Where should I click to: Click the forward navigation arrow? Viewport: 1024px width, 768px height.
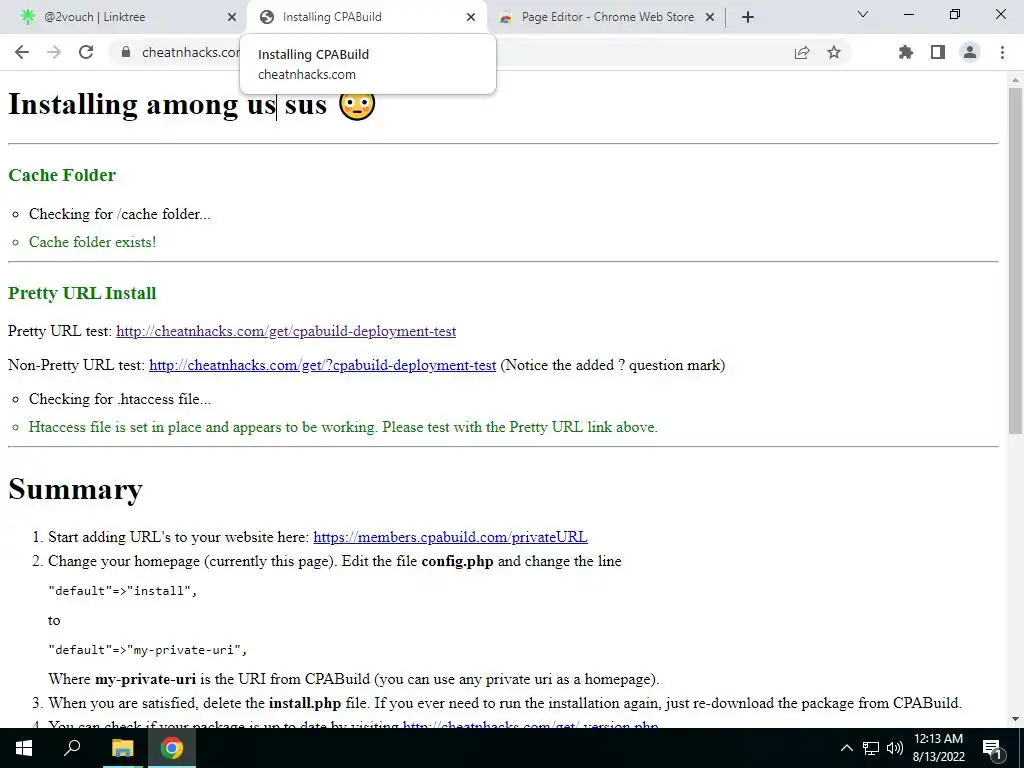point(54,52)
